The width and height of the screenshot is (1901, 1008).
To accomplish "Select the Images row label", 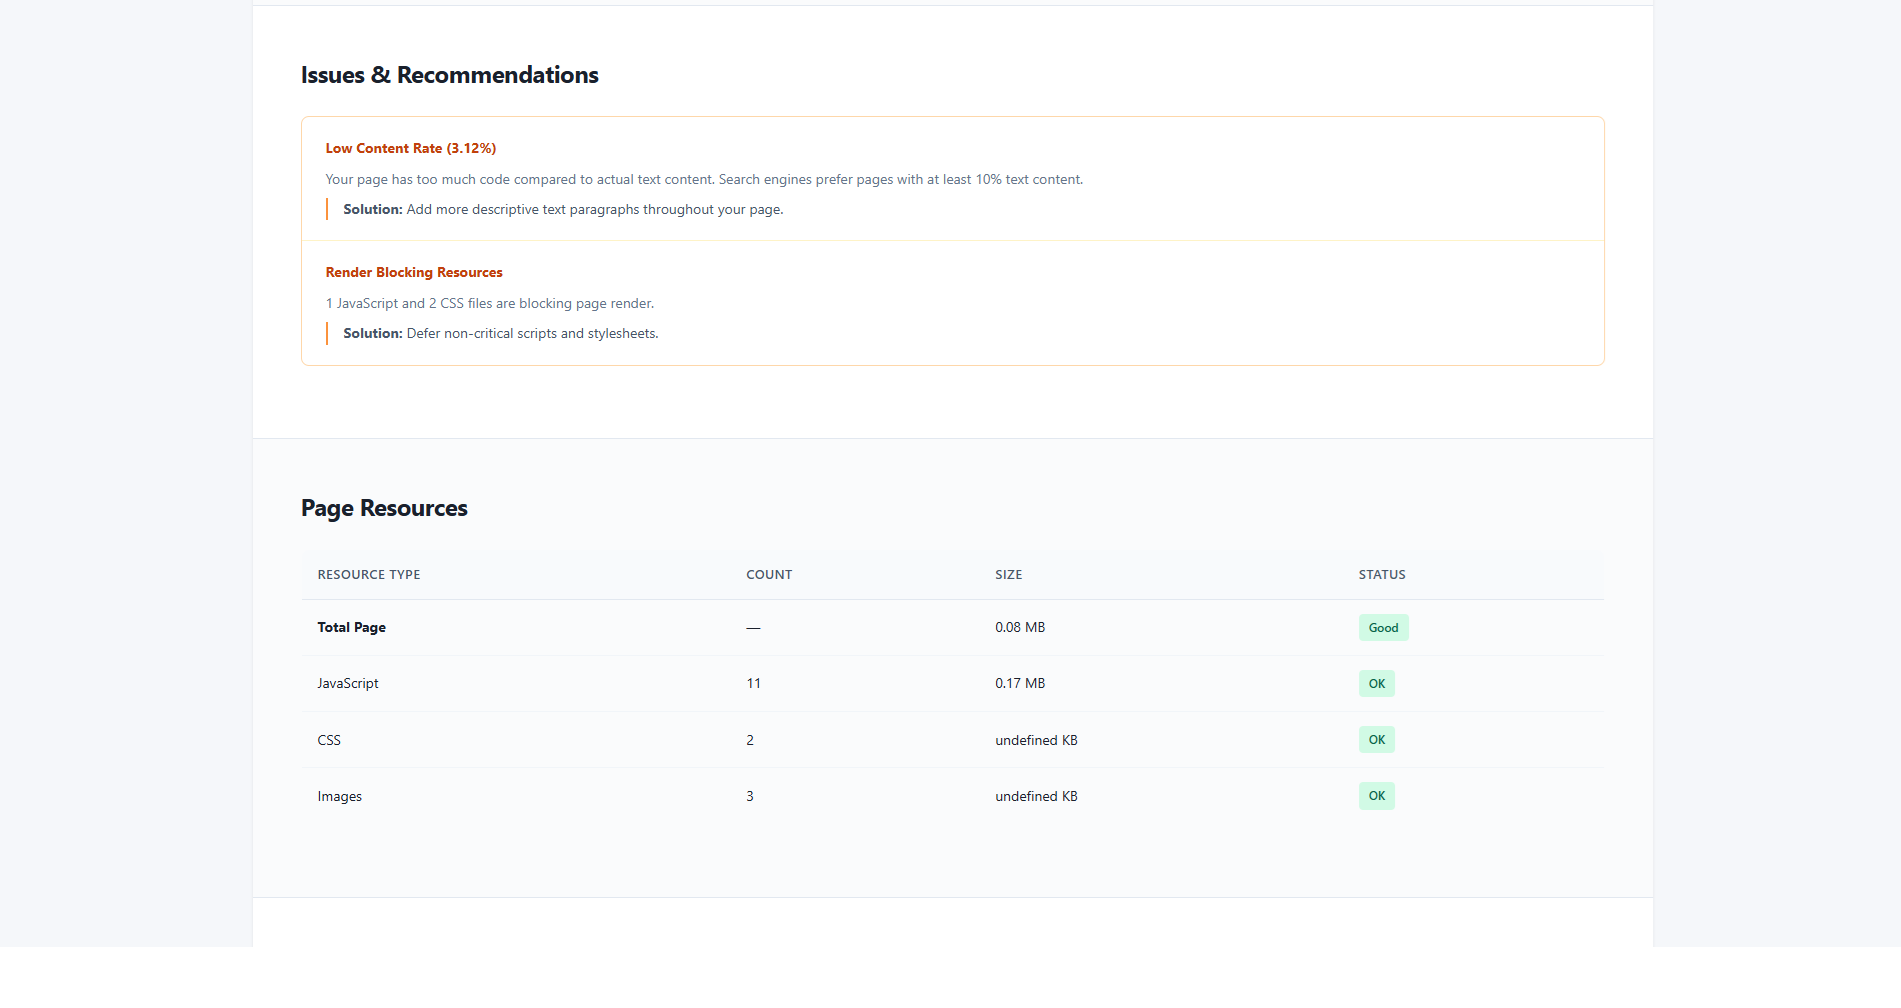I will (x=339, y=796).
